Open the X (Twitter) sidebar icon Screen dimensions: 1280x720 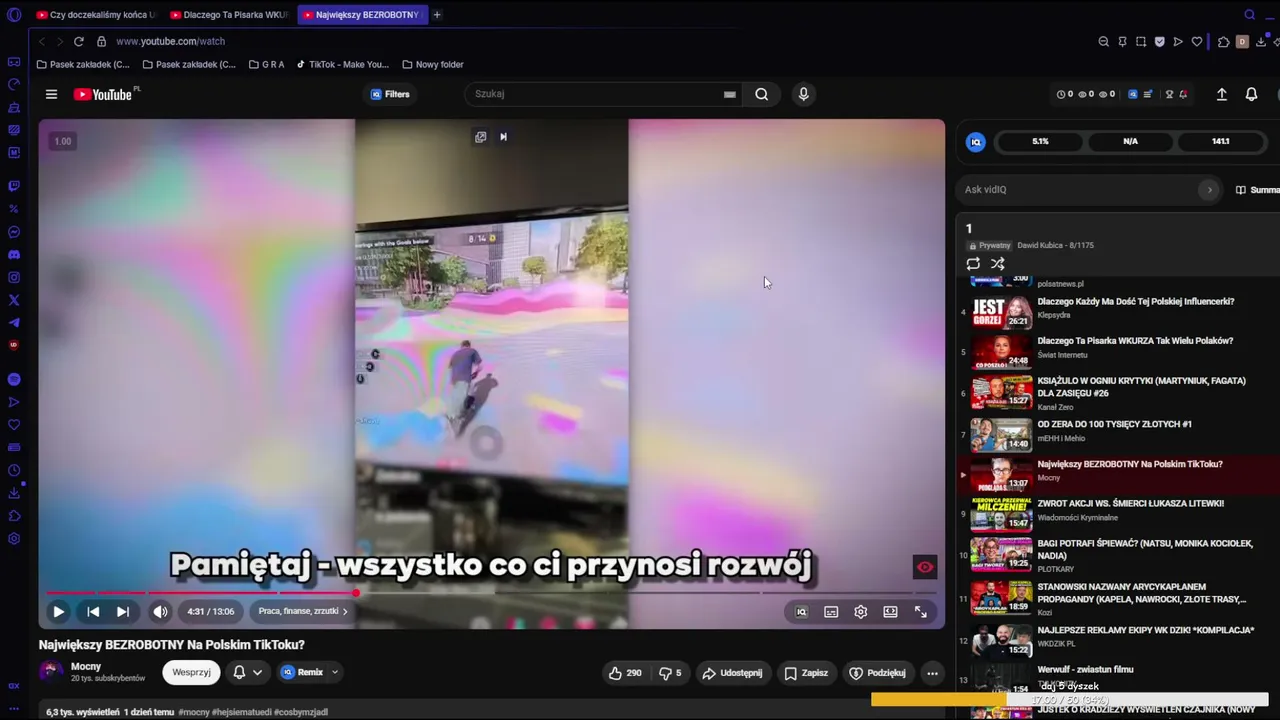click(14, 300)
